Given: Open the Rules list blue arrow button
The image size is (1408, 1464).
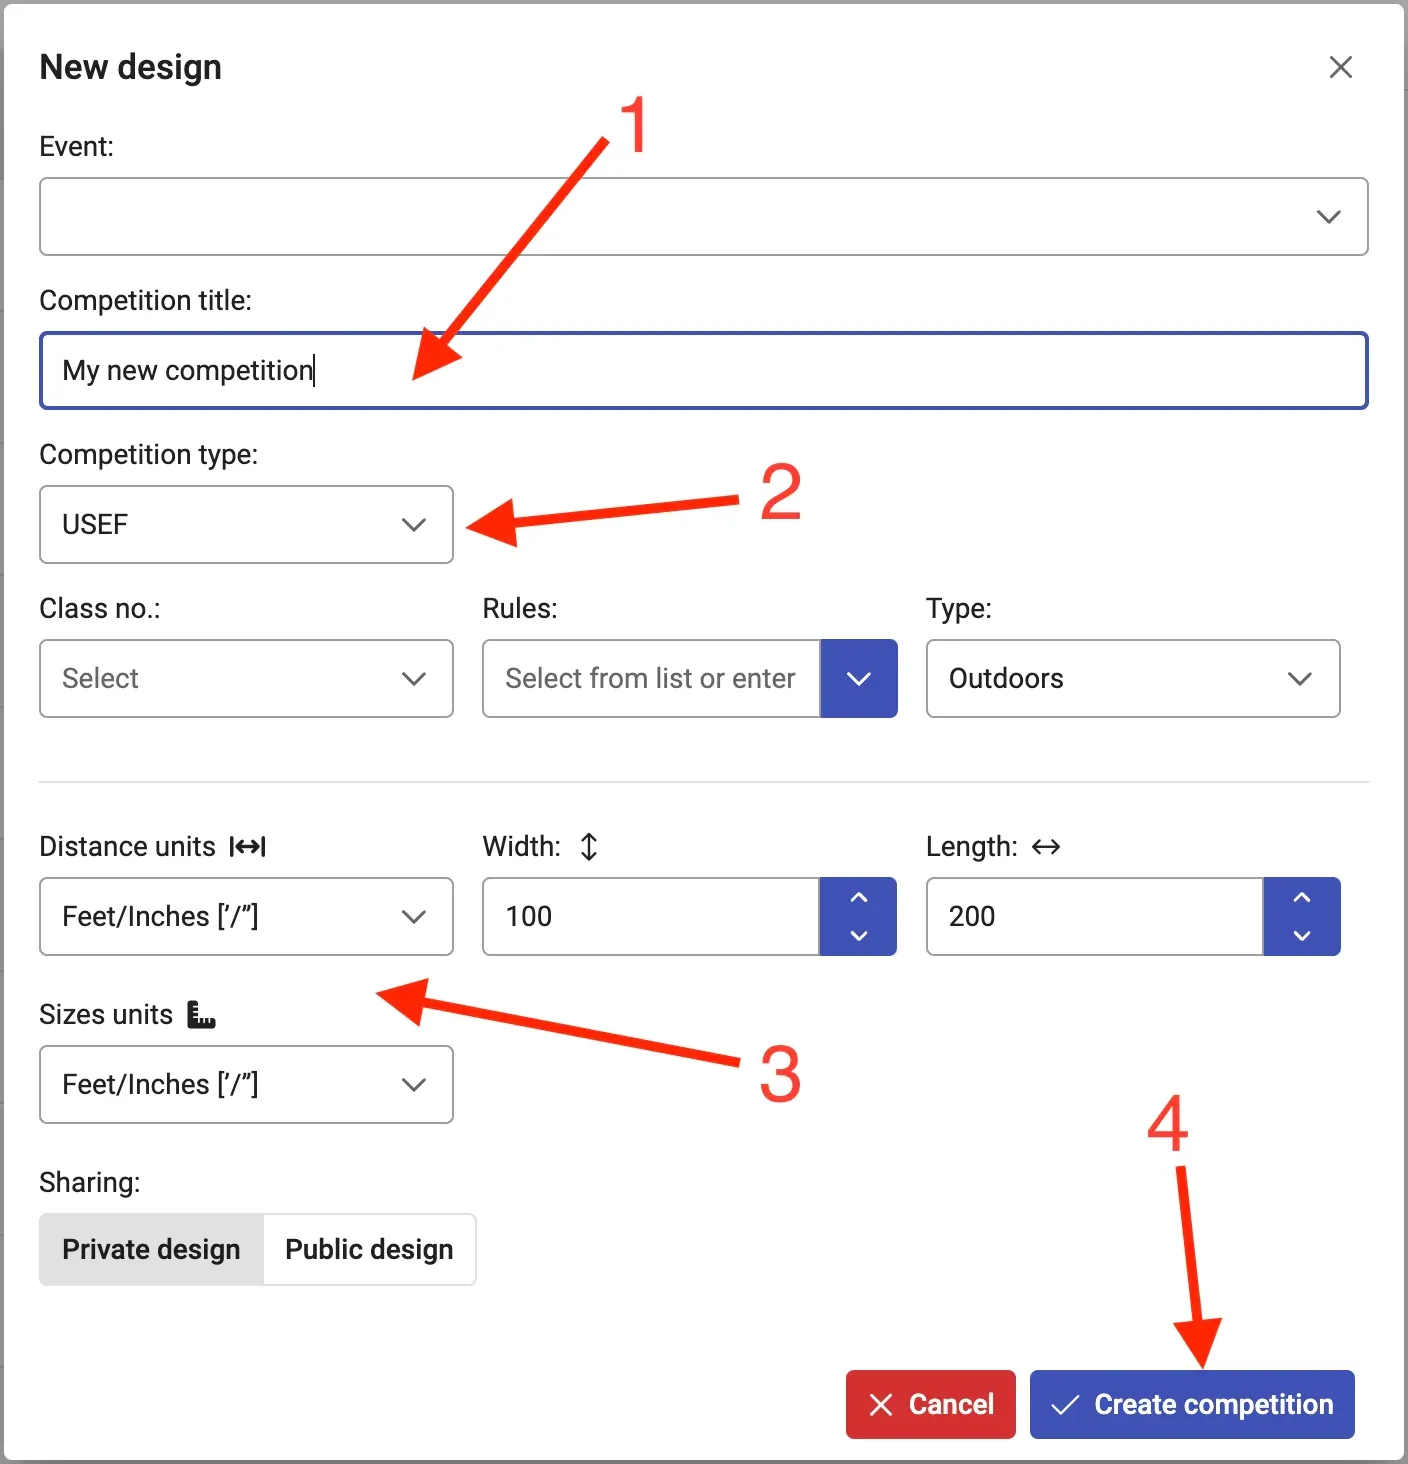Looking at the screenshot, I should point(858,679).
